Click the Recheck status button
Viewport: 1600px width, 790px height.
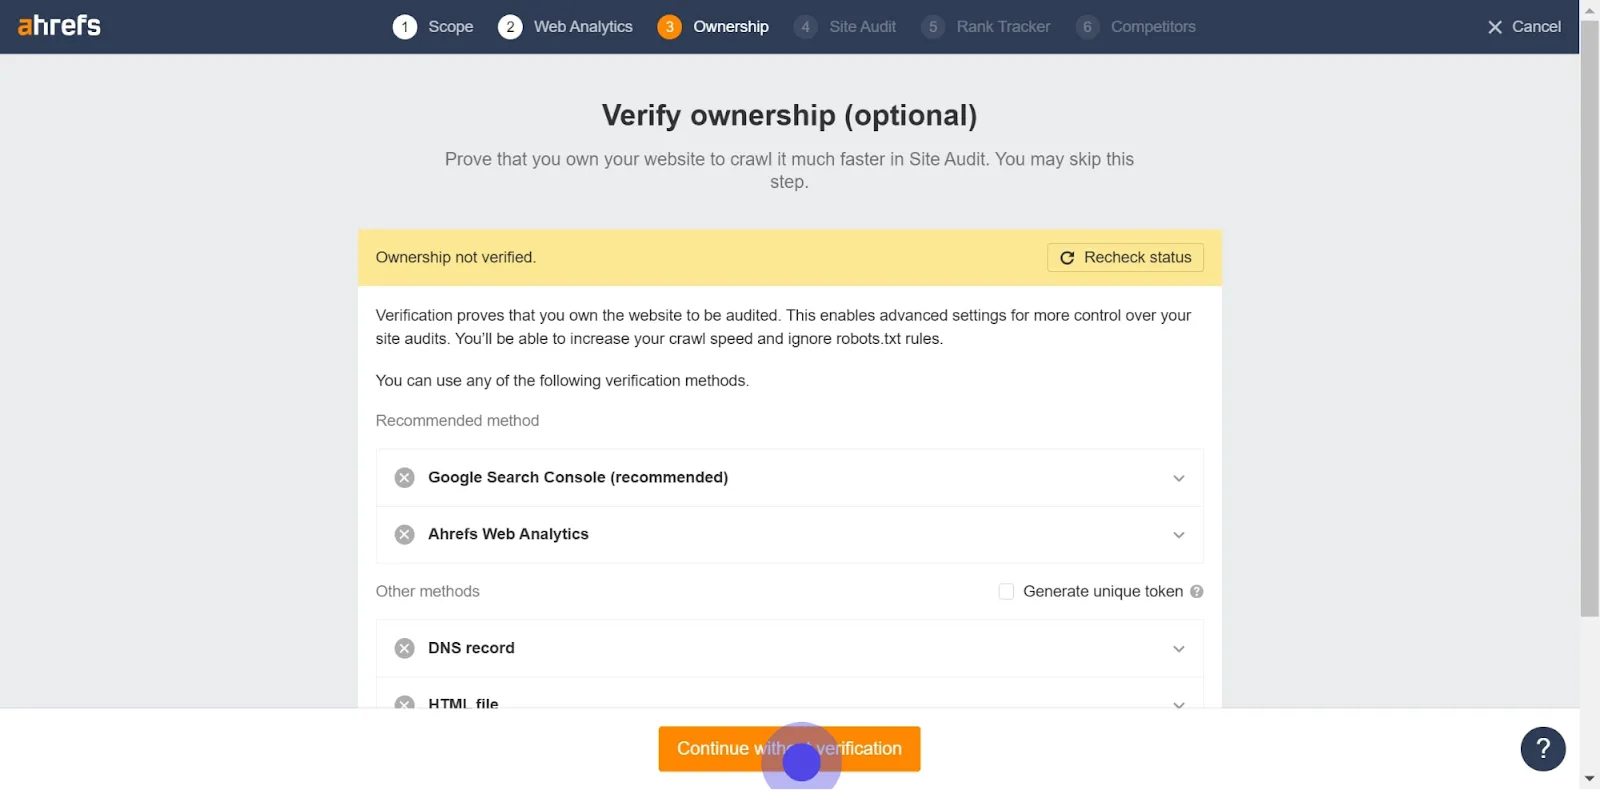[1125, 258]
